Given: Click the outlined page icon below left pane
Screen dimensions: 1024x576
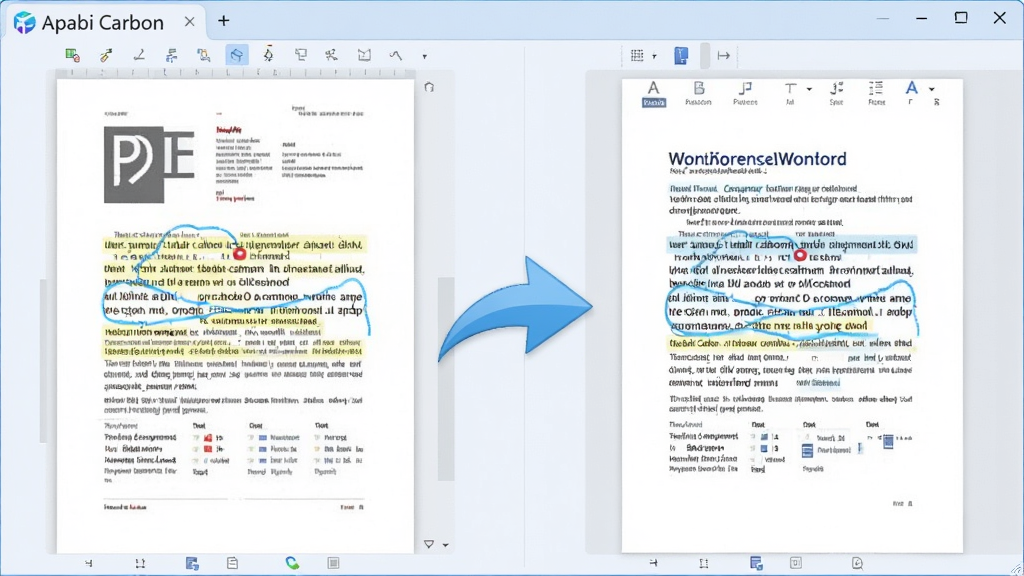Looking at the screenshot, I should (x=232, y=563).
